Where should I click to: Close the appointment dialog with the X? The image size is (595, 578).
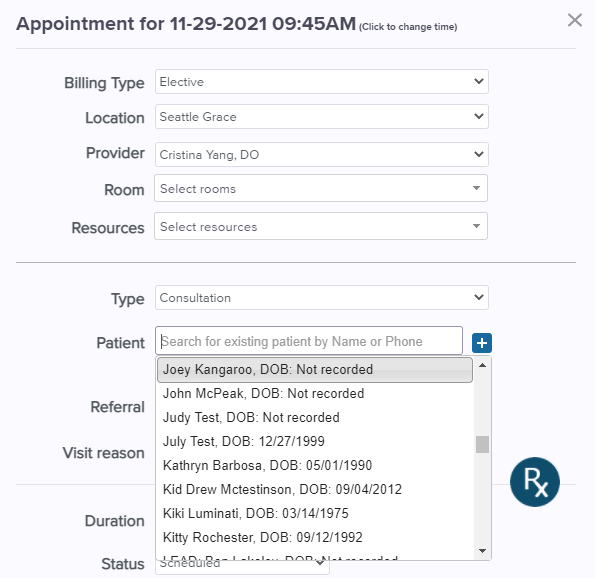[x=575, y=20]
